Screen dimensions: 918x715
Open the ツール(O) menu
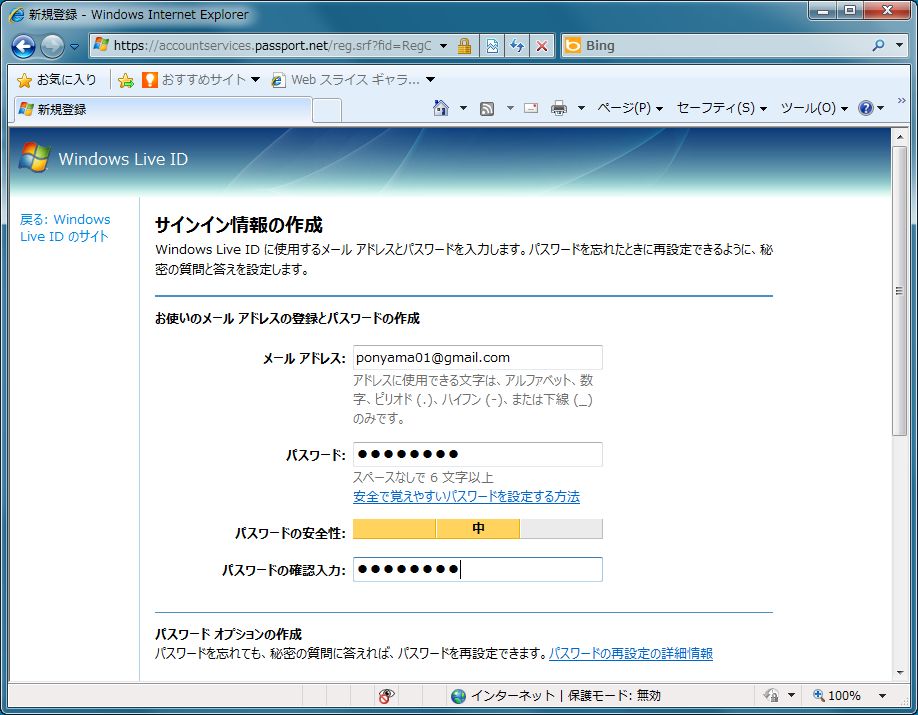pos(814,108)
